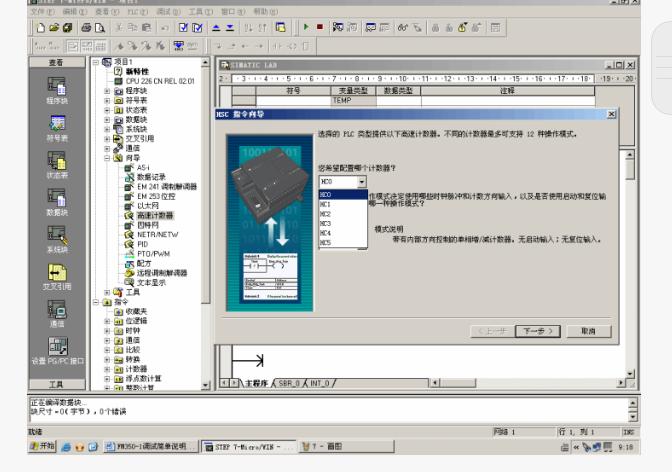672x472 pixels.
Task: Click the green Run PLC toolbar icon
Action: pos(305,29)
